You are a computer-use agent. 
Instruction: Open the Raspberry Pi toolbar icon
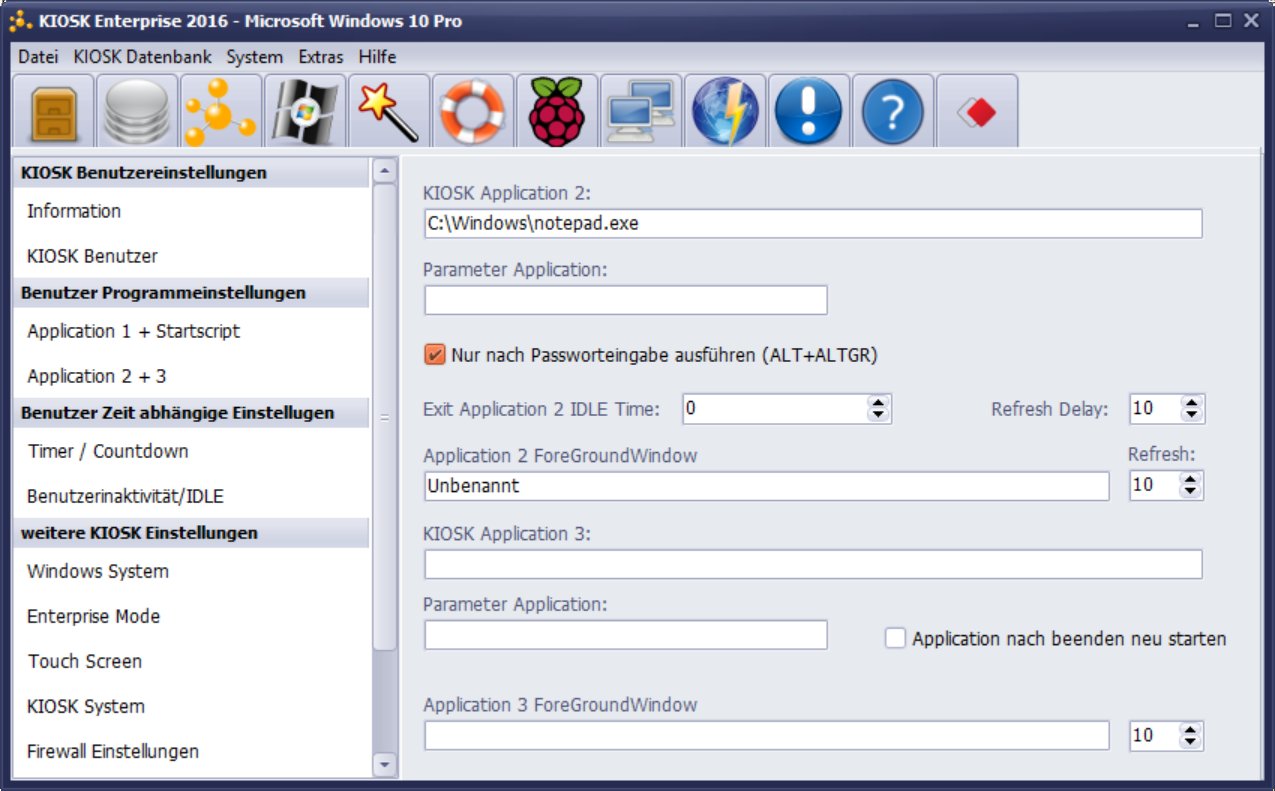tap(557, 112)
